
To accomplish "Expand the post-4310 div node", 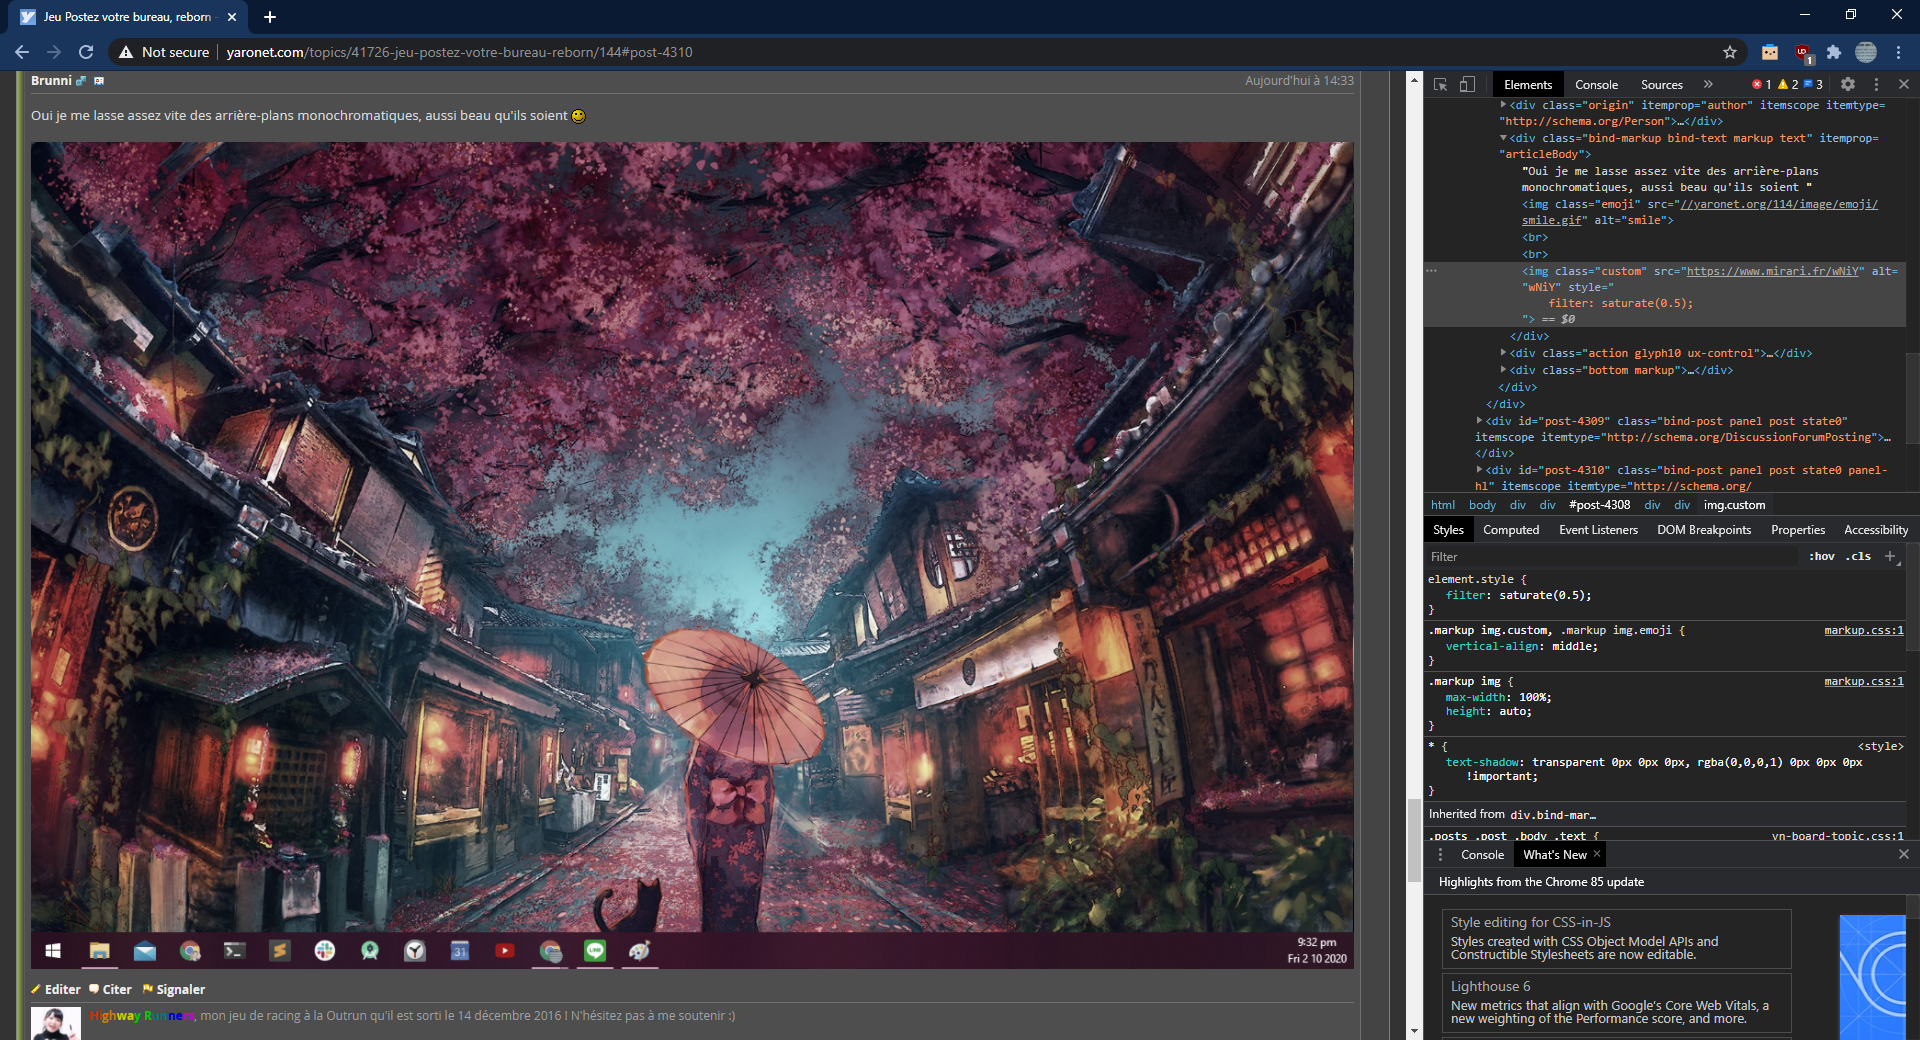I will tap(1479, 470).
